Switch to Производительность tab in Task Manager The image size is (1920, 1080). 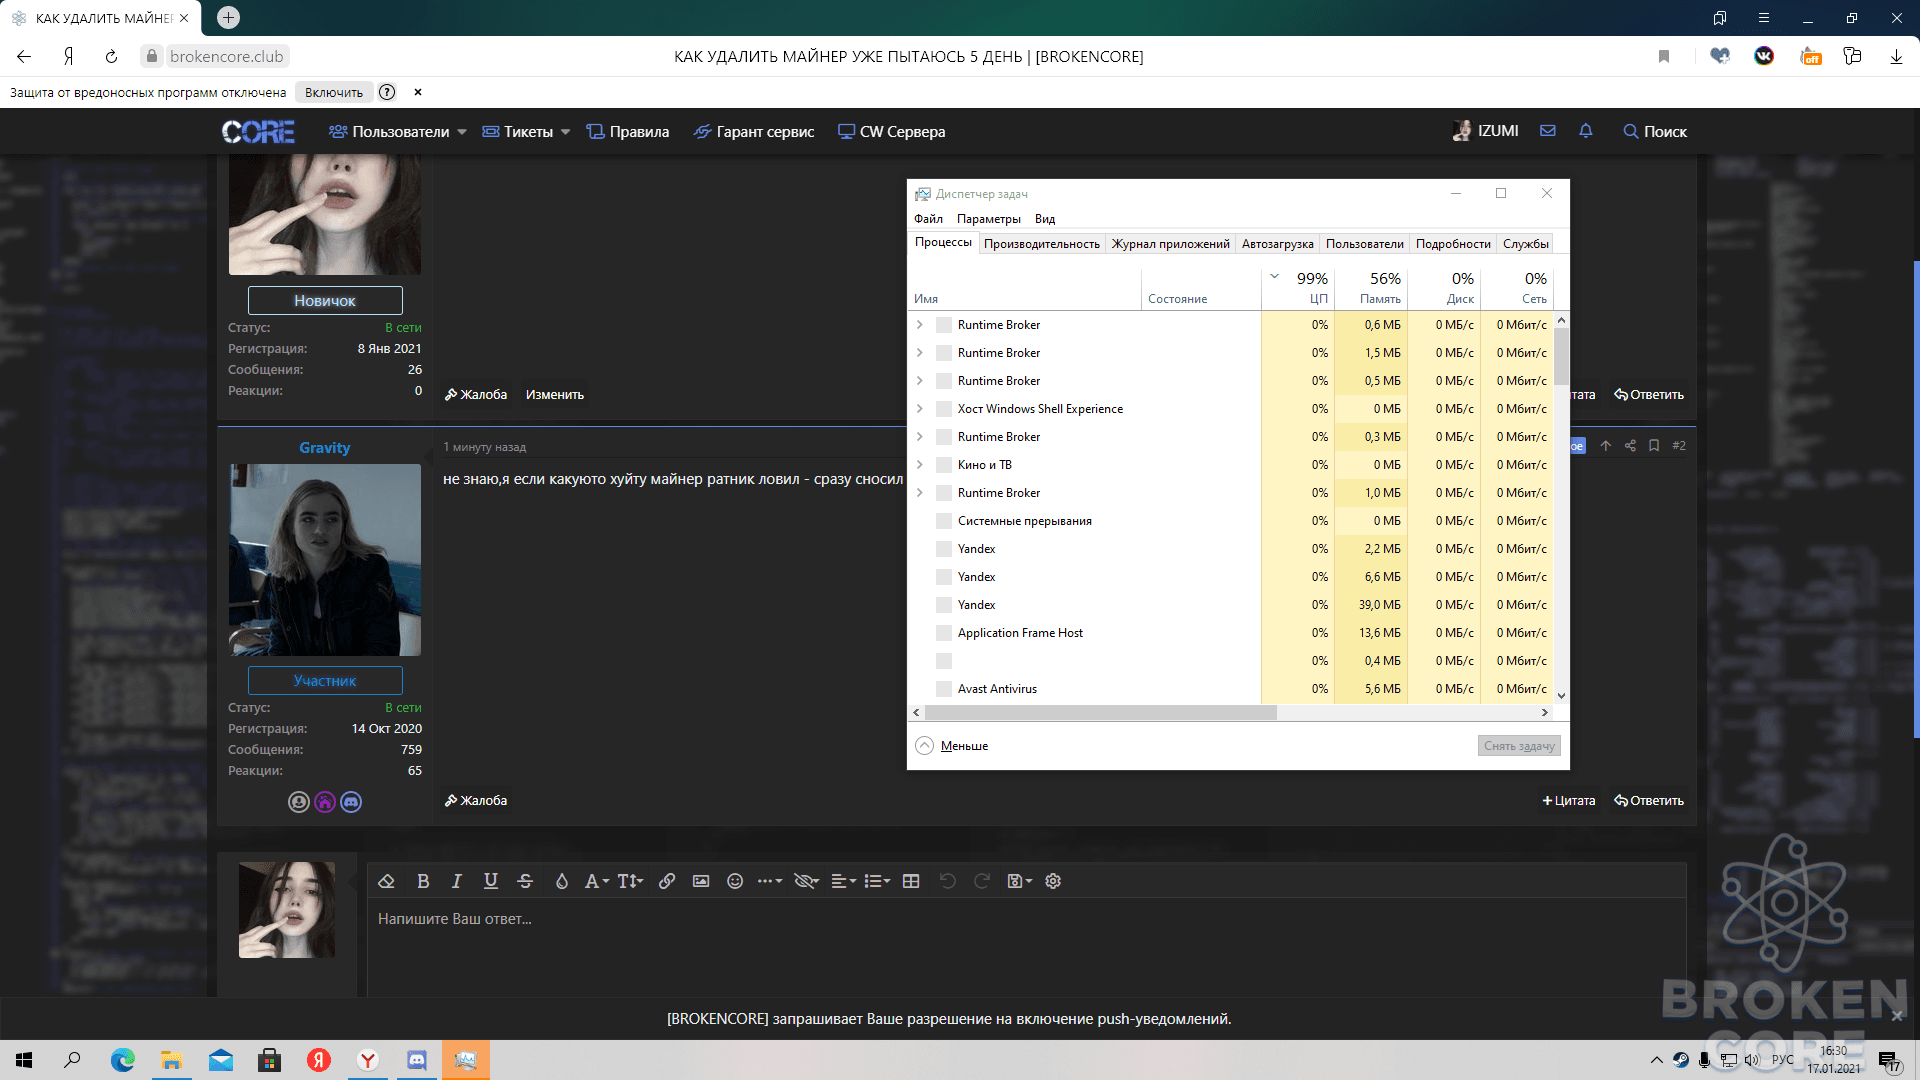[1041, 244]
